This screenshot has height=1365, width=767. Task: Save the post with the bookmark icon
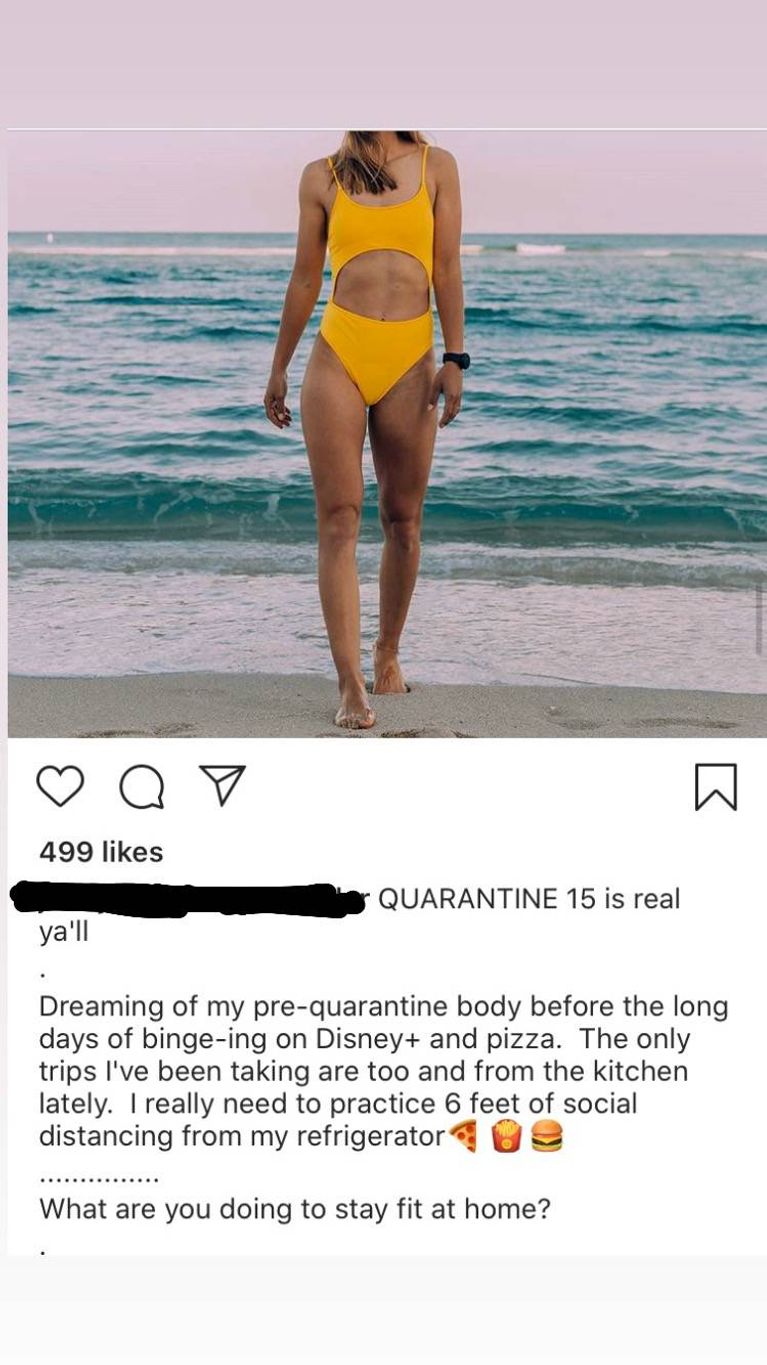coord(716,786)
